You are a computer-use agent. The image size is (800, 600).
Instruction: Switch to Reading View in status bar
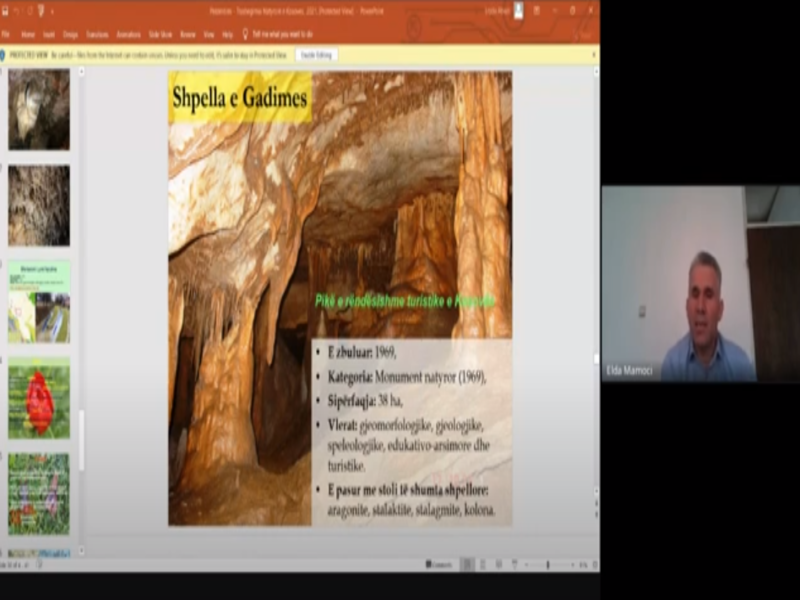498,565
